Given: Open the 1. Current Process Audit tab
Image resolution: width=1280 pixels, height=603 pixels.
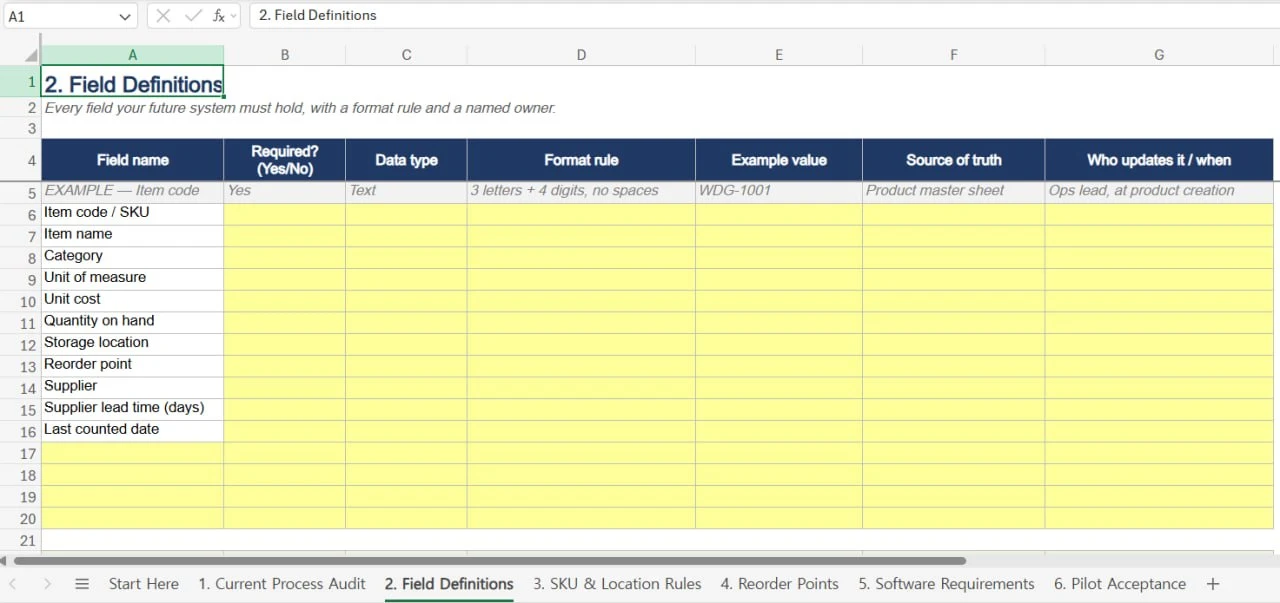Looking at the screenshot, I should click(x=282, y=584).
